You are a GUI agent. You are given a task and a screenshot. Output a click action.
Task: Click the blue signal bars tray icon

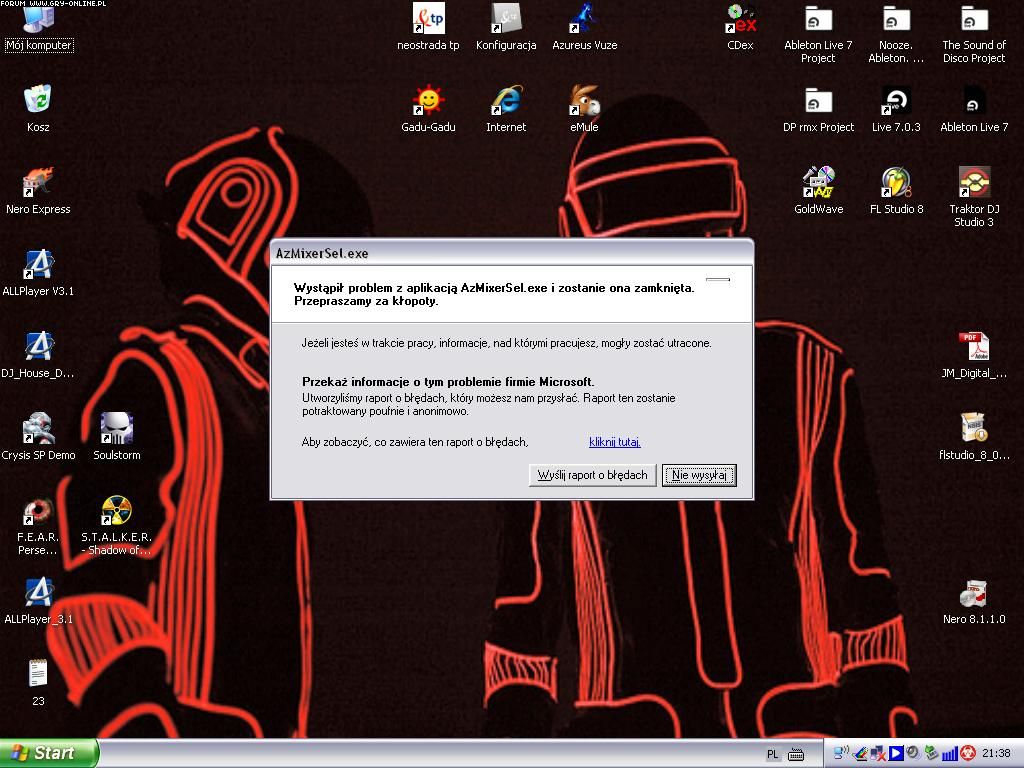click(x=948, y=754)
